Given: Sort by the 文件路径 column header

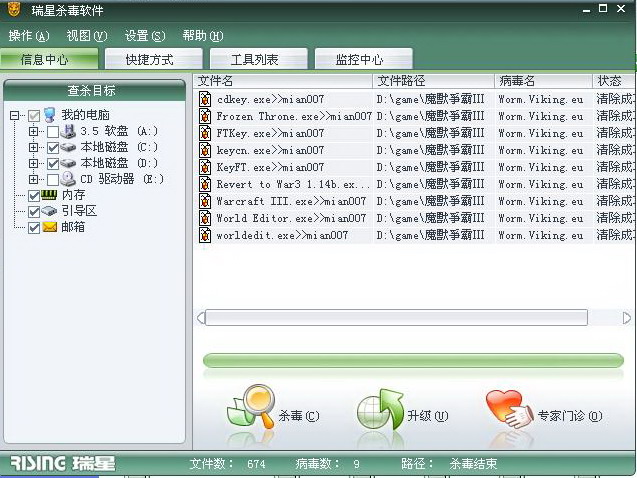Looking at the screenshot, I should pos(433,81).
